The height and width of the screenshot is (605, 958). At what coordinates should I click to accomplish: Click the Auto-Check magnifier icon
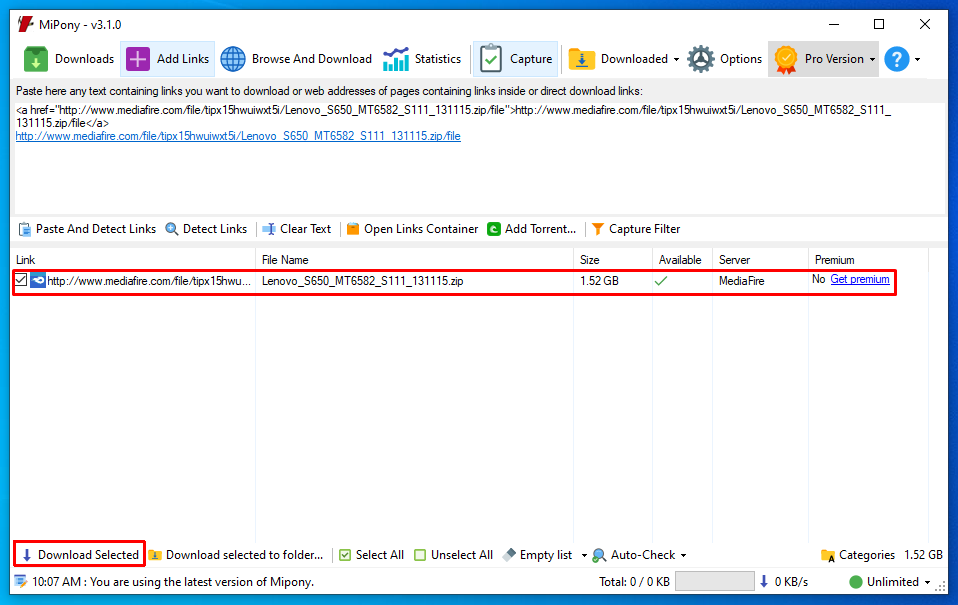[599, 555]
